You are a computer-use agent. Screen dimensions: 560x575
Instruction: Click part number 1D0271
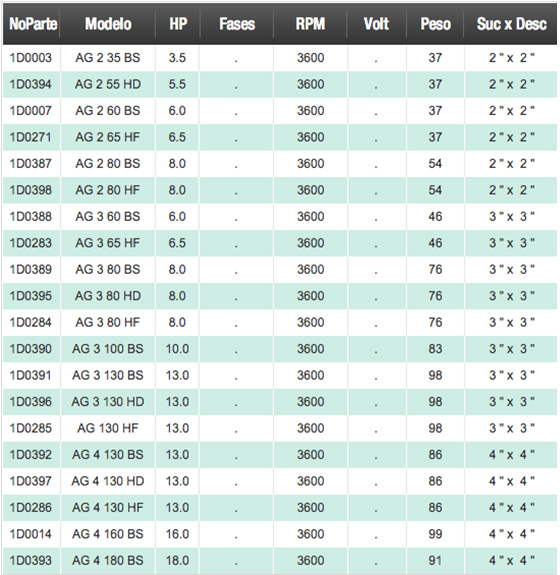(30, 137)
